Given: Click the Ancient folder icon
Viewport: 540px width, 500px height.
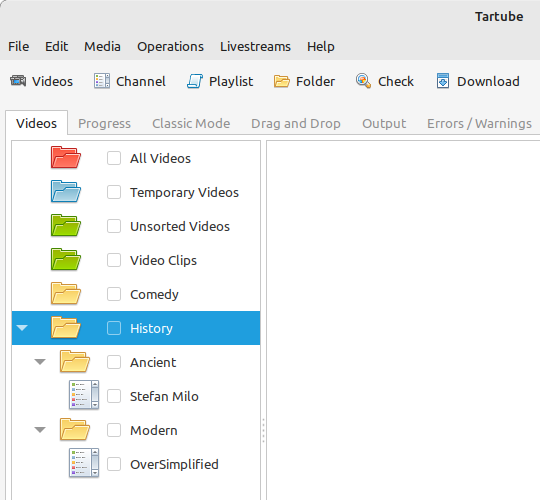Looking at the screenshot, I should [x=75, y=362].
